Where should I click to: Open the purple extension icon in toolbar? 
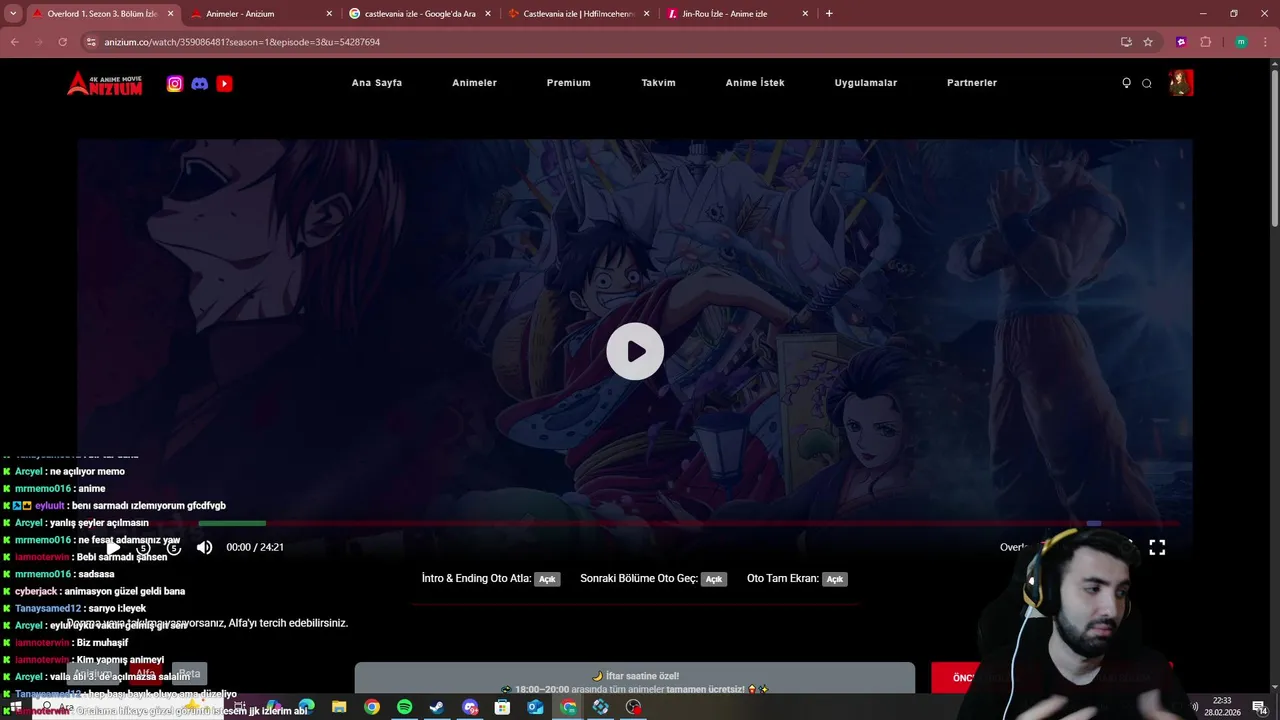pos(1181,42)
